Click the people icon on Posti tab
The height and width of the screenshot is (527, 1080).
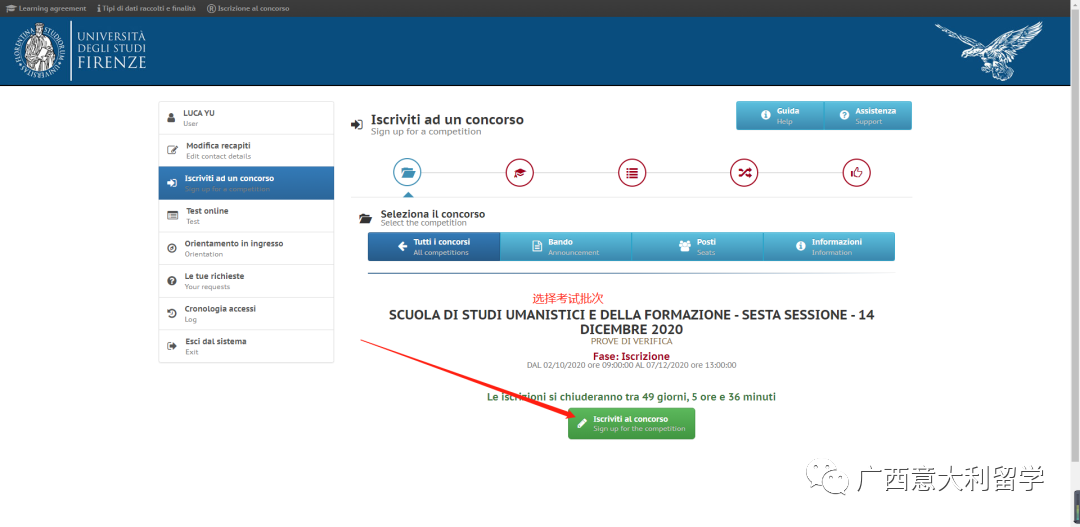(685, 246)
